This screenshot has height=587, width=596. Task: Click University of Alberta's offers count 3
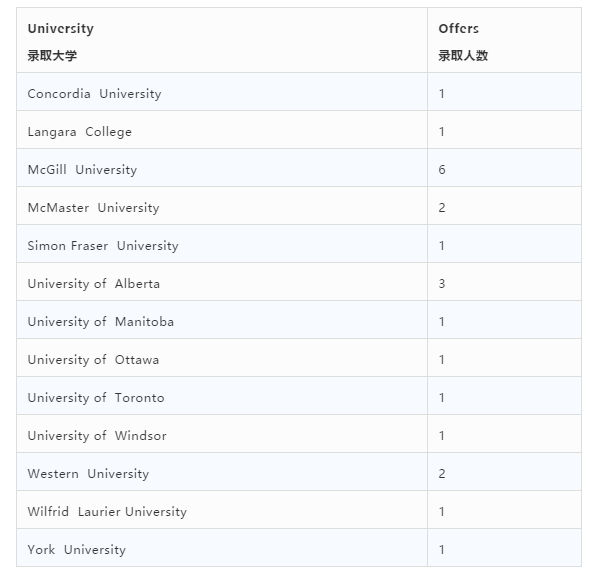coord(442,284)
